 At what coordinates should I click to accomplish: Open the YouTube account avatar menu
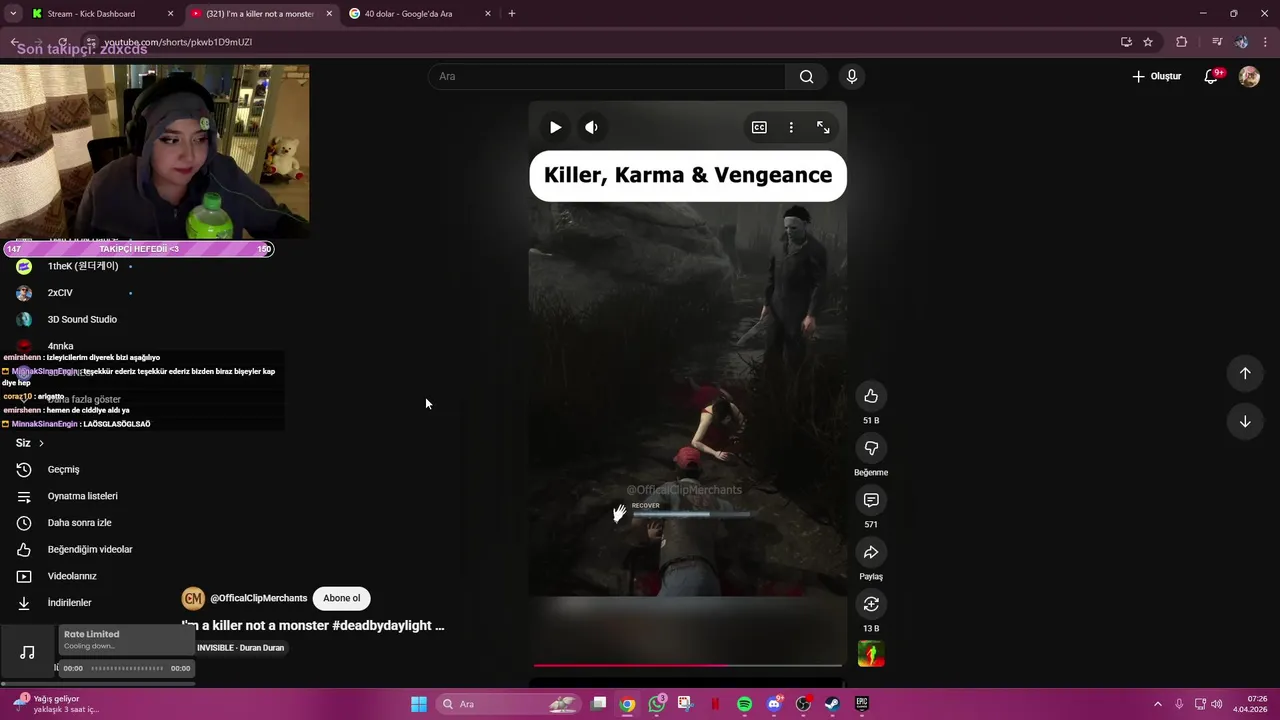[x=1249, y=76]
